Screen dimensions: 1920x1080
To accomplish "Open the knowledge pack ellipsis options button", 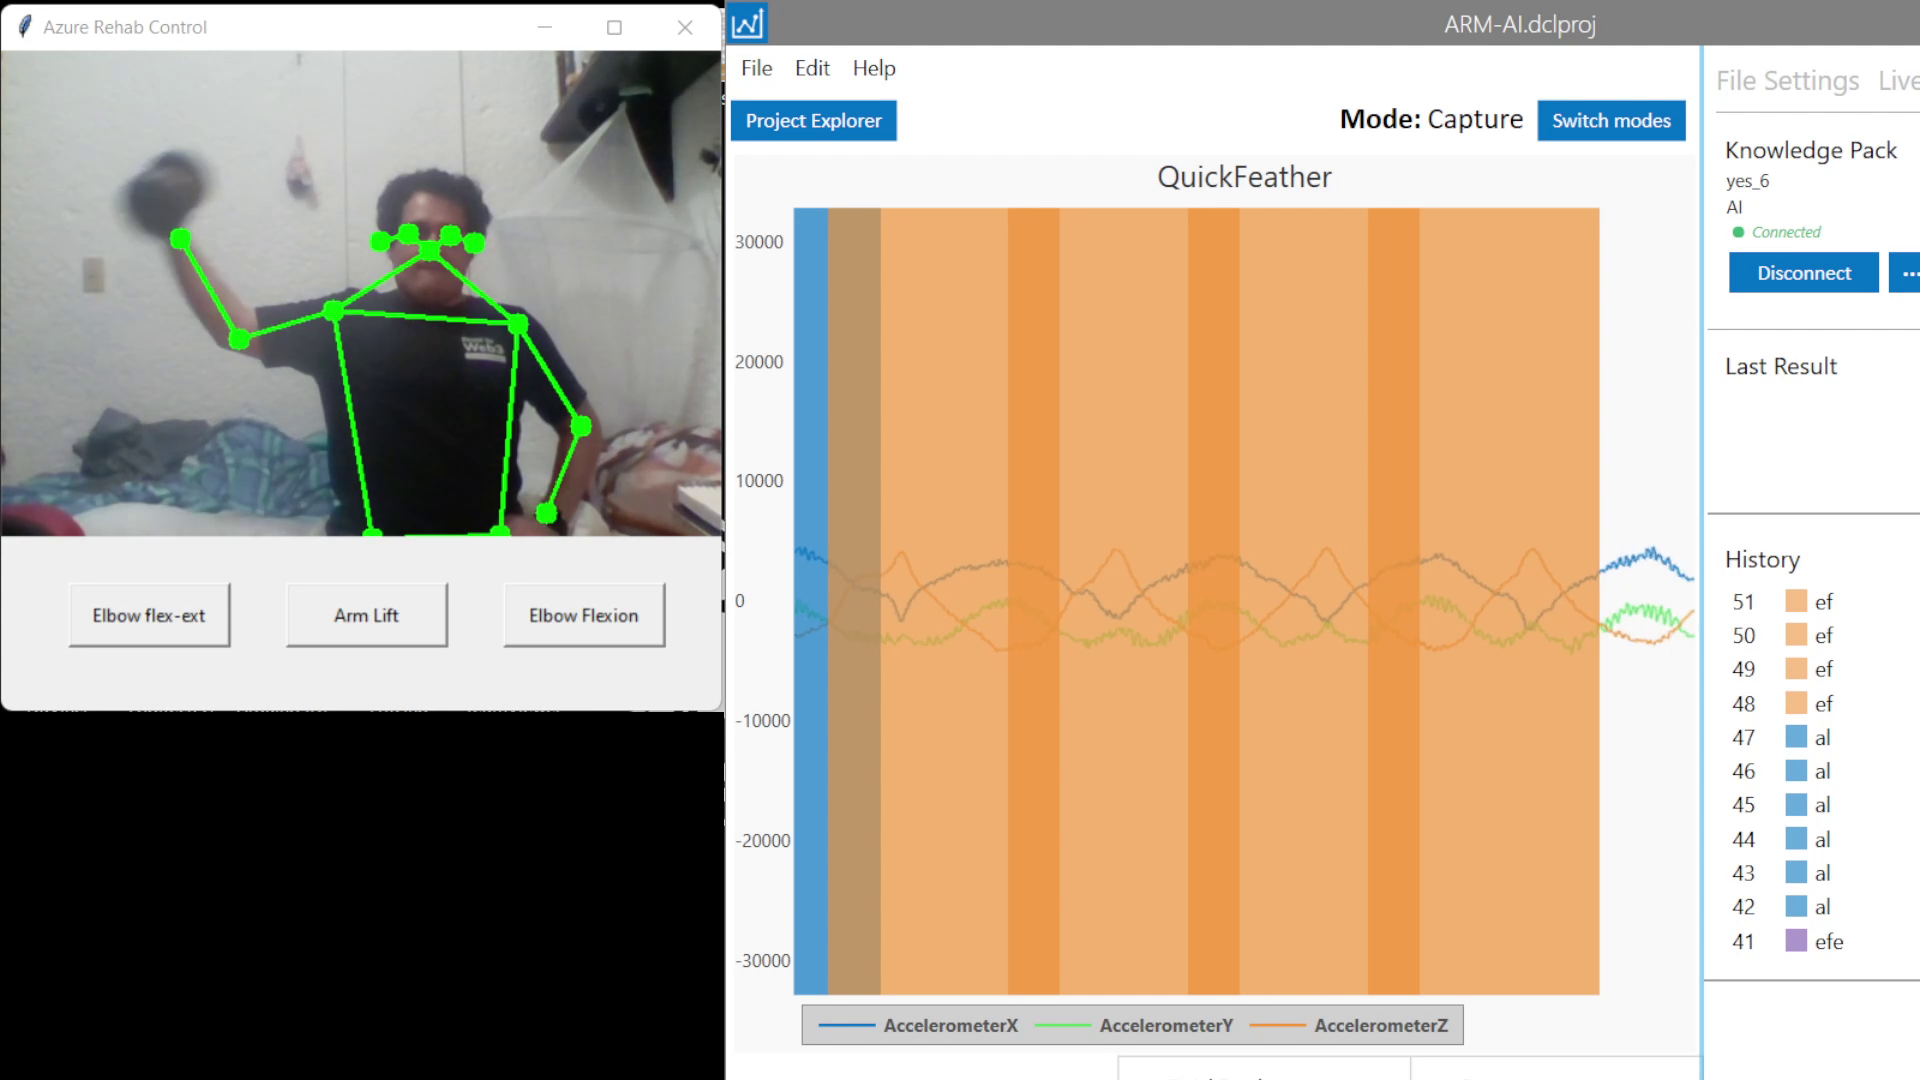I will (1908, 273).
